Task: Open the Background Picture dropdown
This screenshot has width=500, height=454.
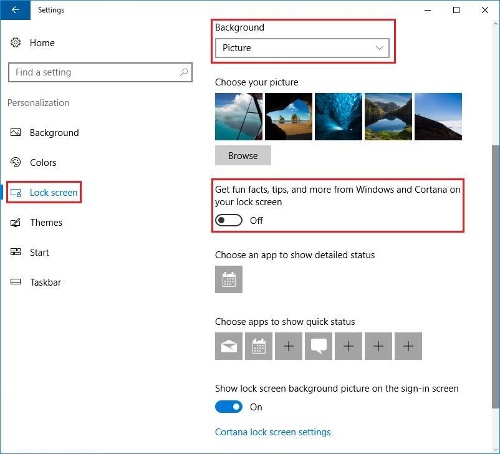Action: click(302, 48)
